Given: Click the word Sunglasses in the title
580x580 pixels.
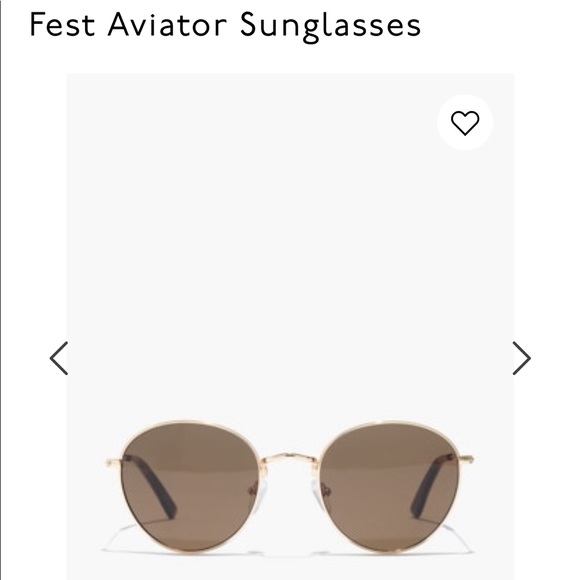Looking at the screenshot, I should [x=330, y=26].
